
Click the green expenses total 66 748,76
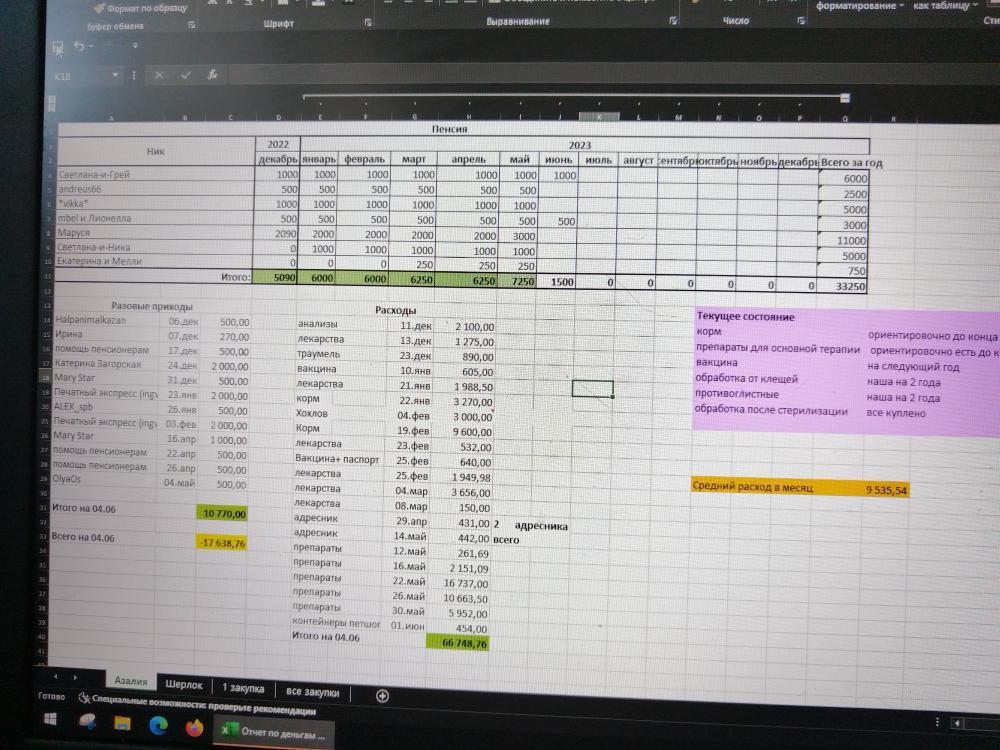coord(461,645)
